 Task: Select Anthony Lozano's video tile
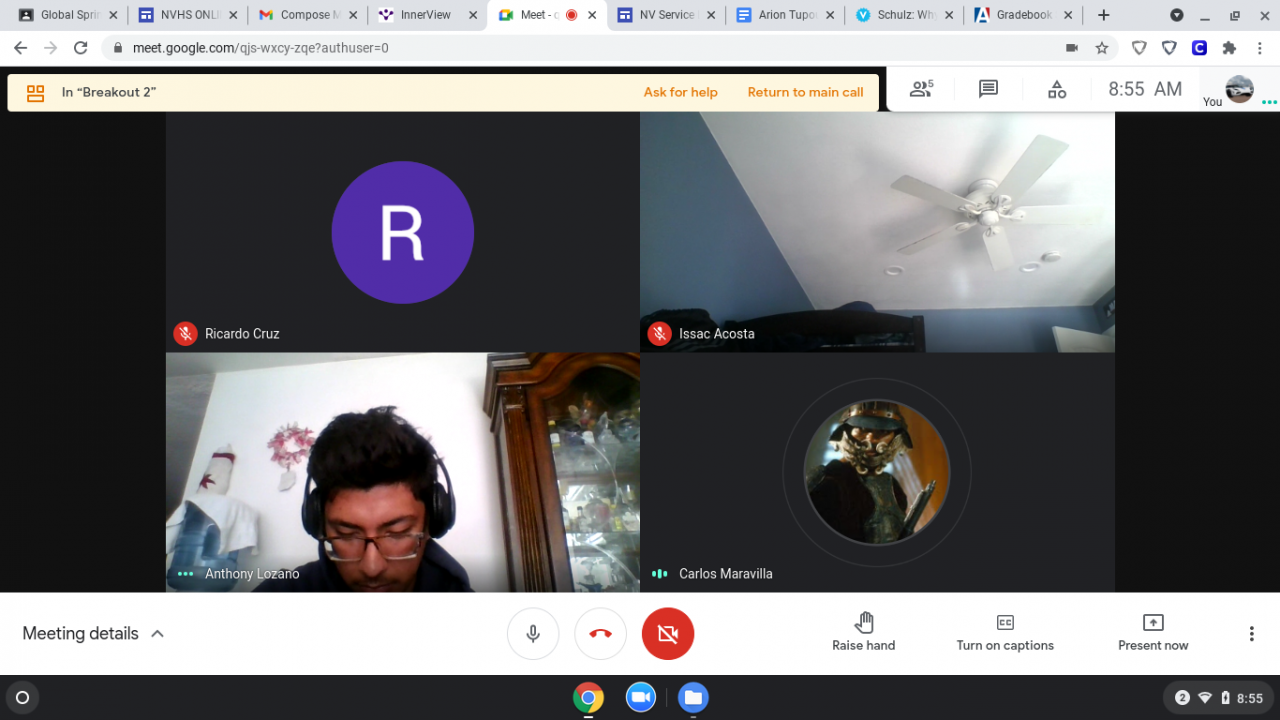click(x=402, y=472)
